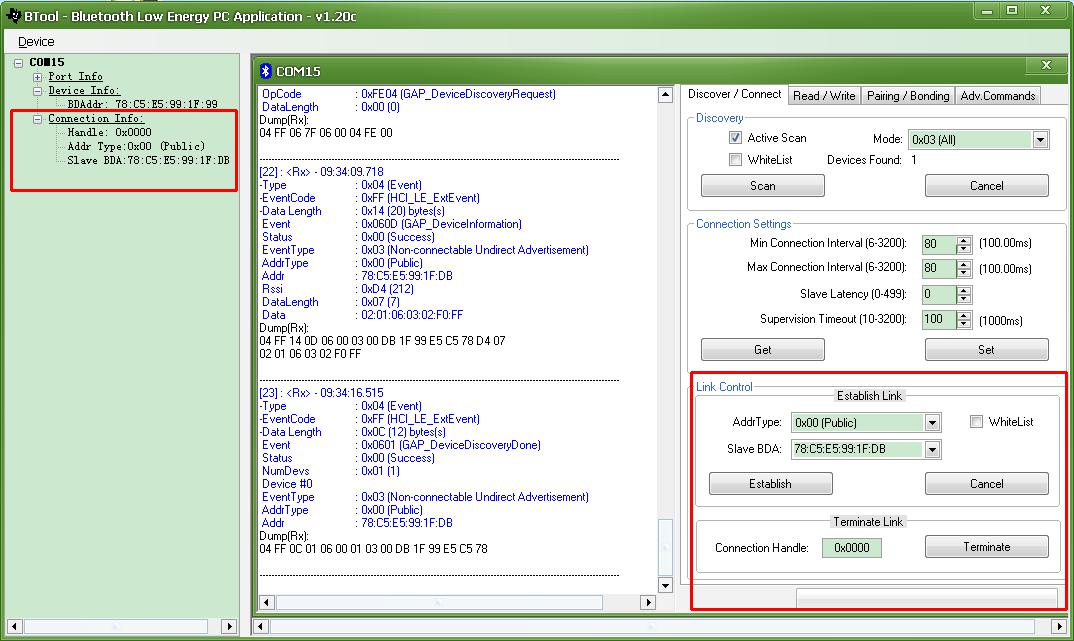
Task: Click main window bottom scroll left arrow
Action: (260, 626)
